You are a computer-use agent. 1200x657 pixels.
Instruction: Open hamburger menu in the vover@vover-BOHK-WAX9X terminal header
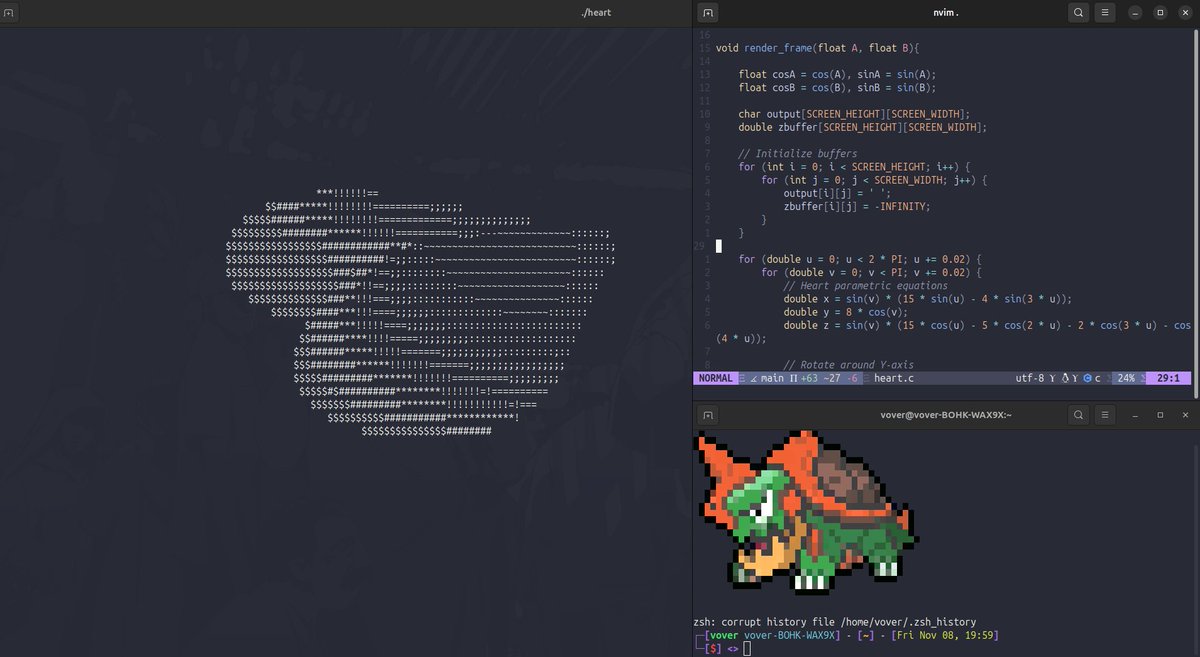click(x=1105, y=414)
